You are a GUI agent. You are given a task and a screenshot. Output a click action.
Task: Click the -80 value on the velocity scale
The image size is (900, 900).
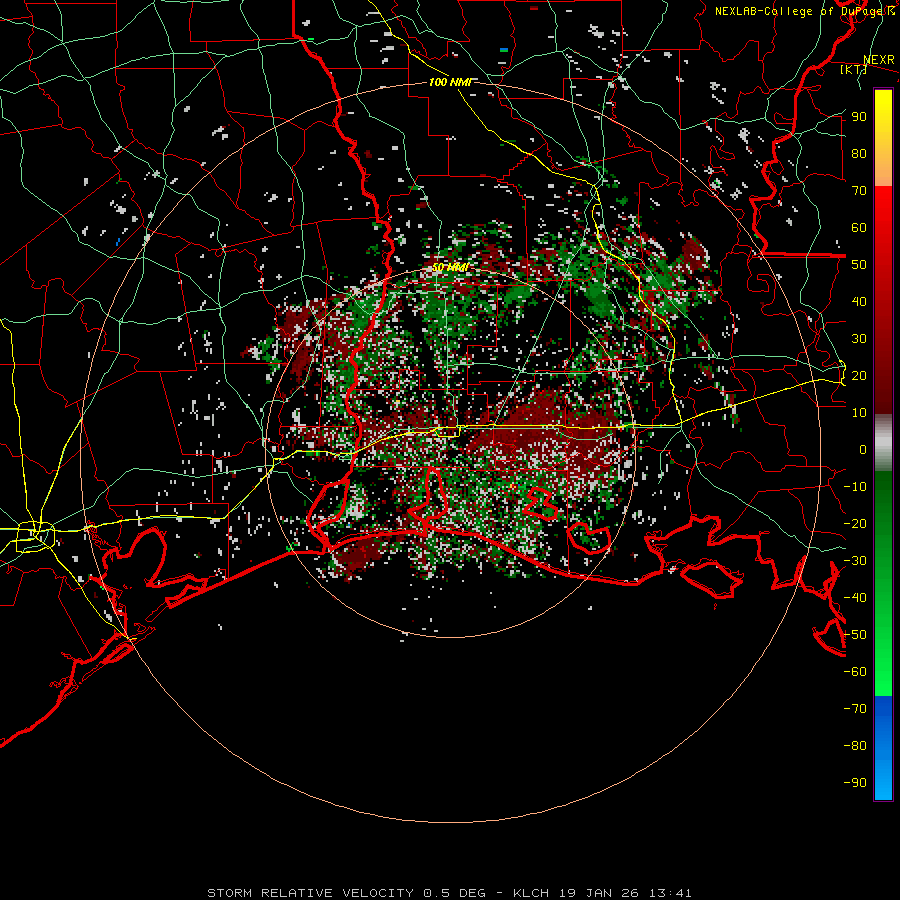855,746
